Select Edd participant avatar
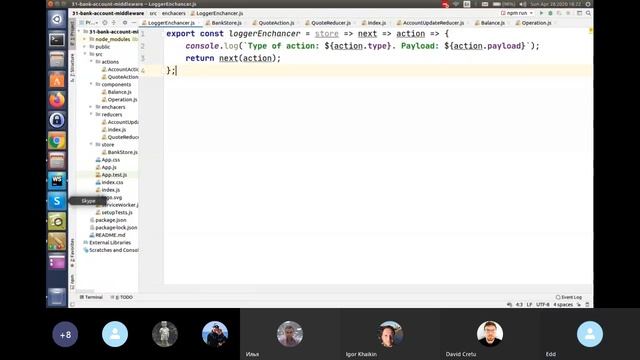This screenshot has width=640, height=360. pyautogui.click(x=589, y=334)
